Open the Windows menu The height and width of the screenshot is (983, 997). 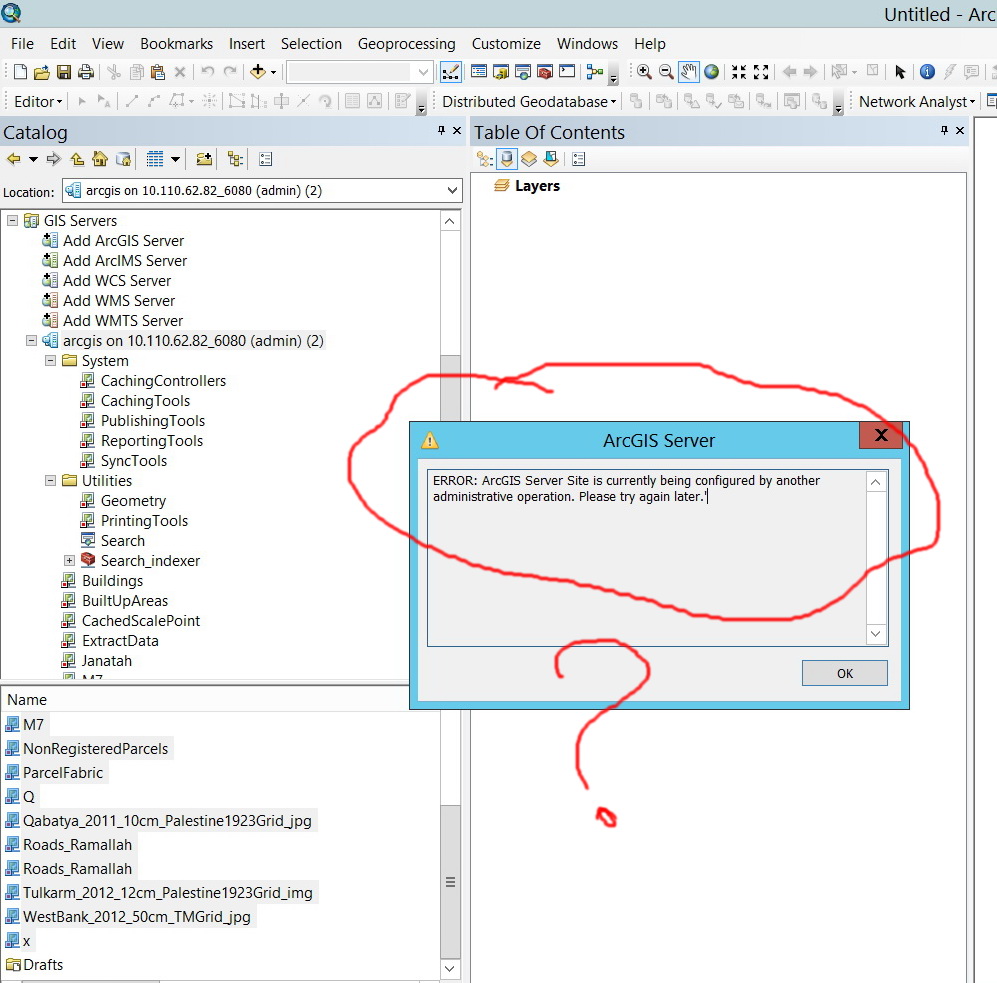[587, 44]
